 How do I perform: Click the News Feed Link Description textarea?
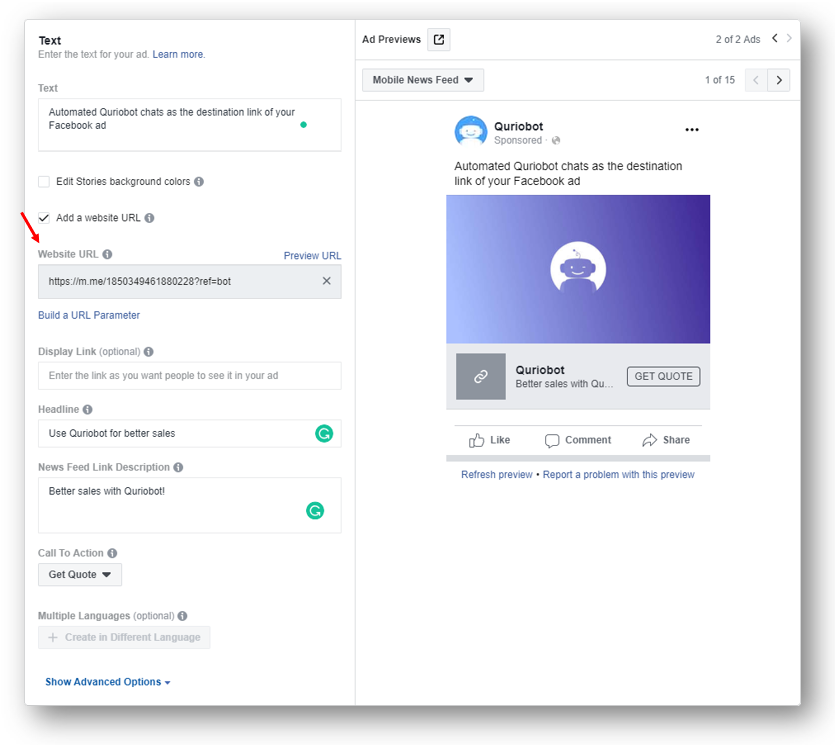click(x=190, y=505)
